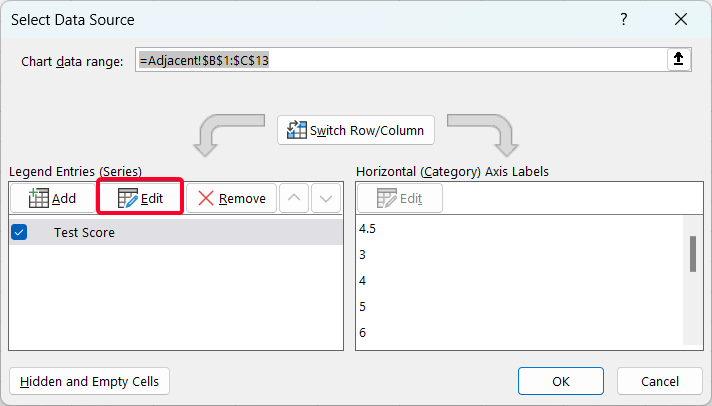Uncheck the Test Score series checkbox
This screenshot has height=406, width=712.
pyautogui.click(x=19, y=232)
